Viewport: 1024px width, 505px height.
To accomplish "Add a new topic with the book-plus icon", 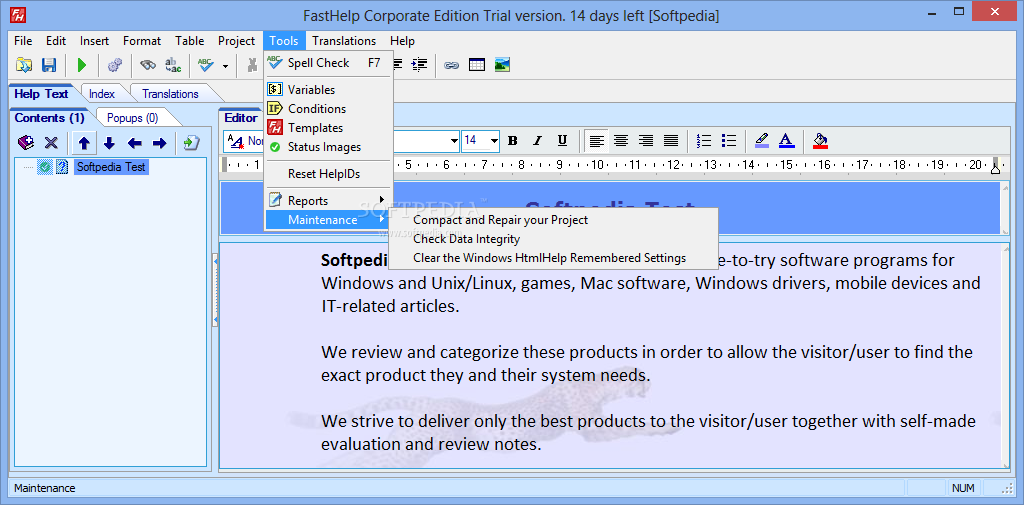I will pos(25,143).
